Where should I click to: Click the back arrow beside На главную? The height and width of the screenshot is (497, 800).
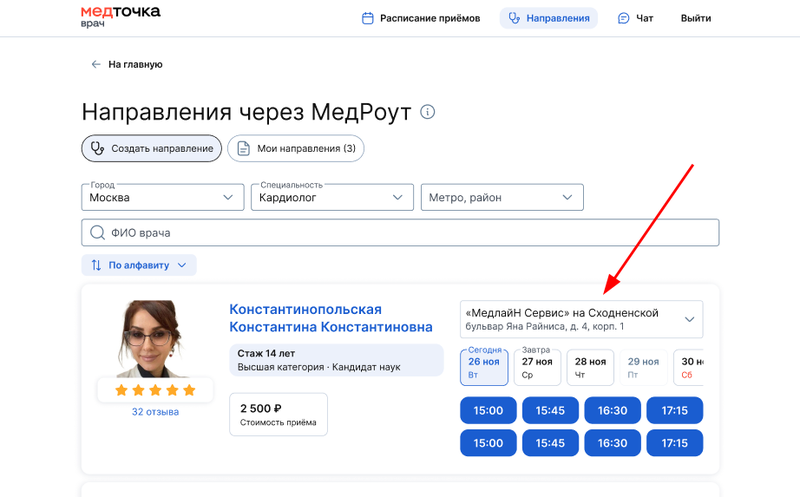(x=96, y=64)
